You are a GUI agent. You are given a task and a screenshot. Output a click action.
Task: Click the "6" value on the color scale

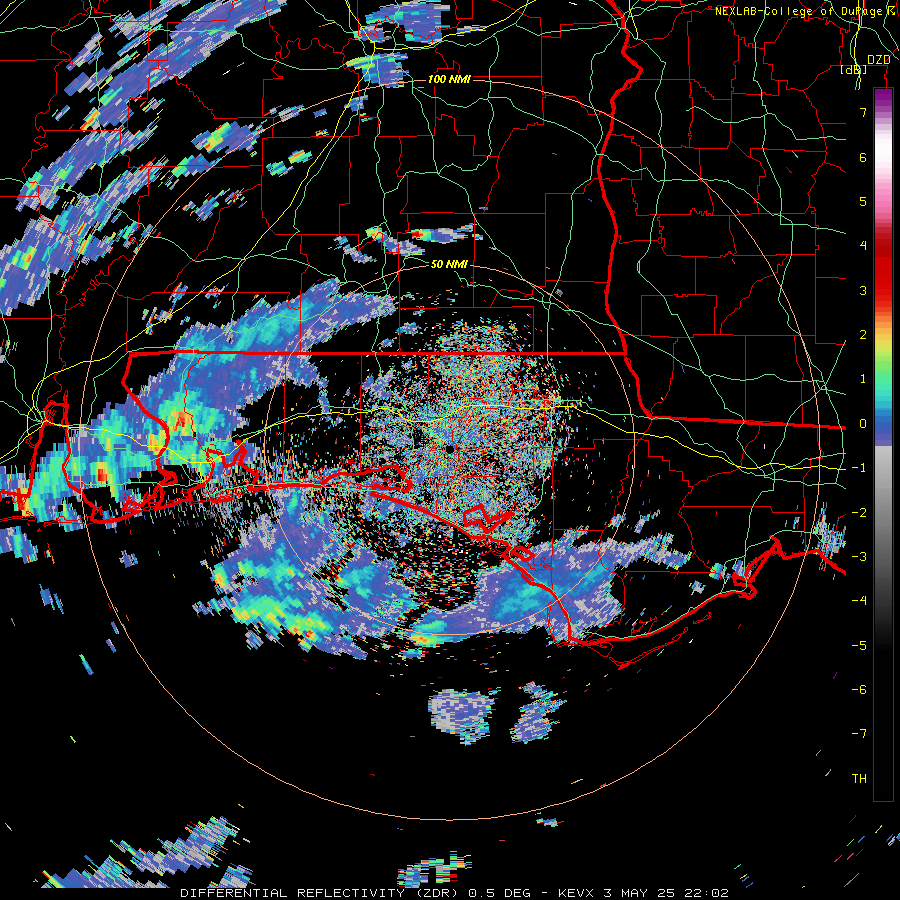tap(863, 157)
